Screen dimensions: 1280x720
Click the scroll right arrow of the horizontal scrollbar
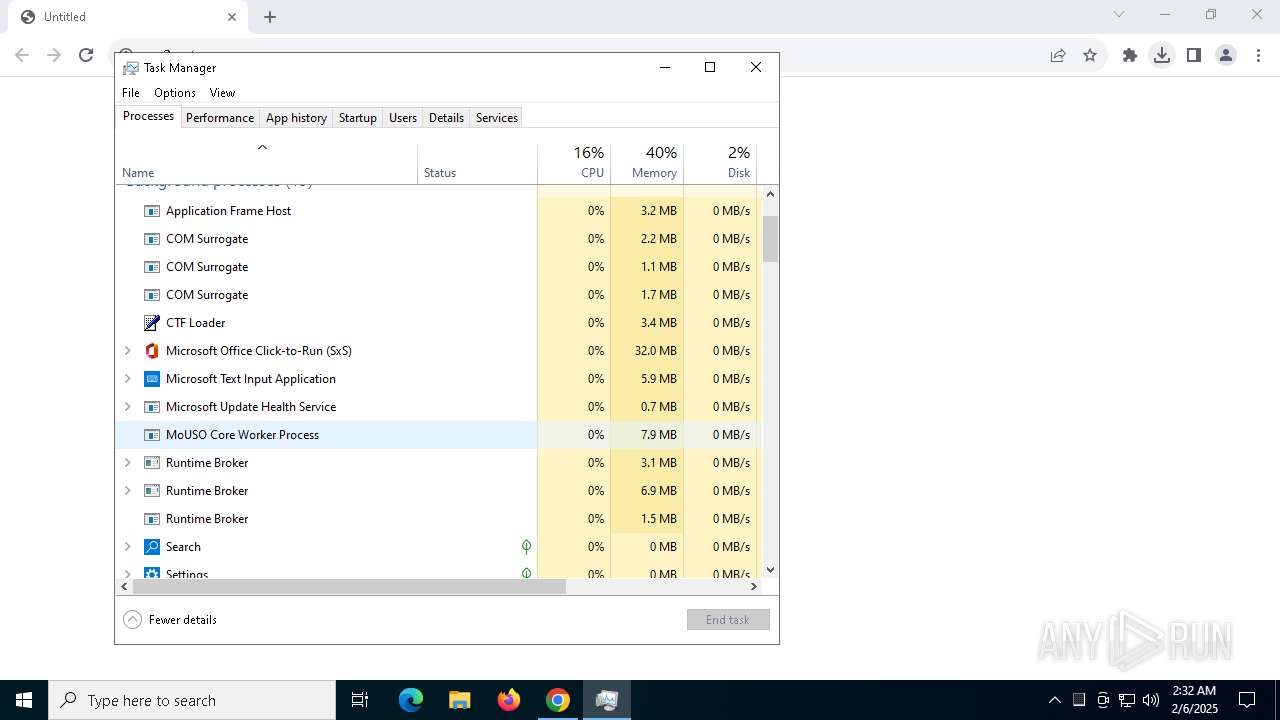tap(754, 587)
